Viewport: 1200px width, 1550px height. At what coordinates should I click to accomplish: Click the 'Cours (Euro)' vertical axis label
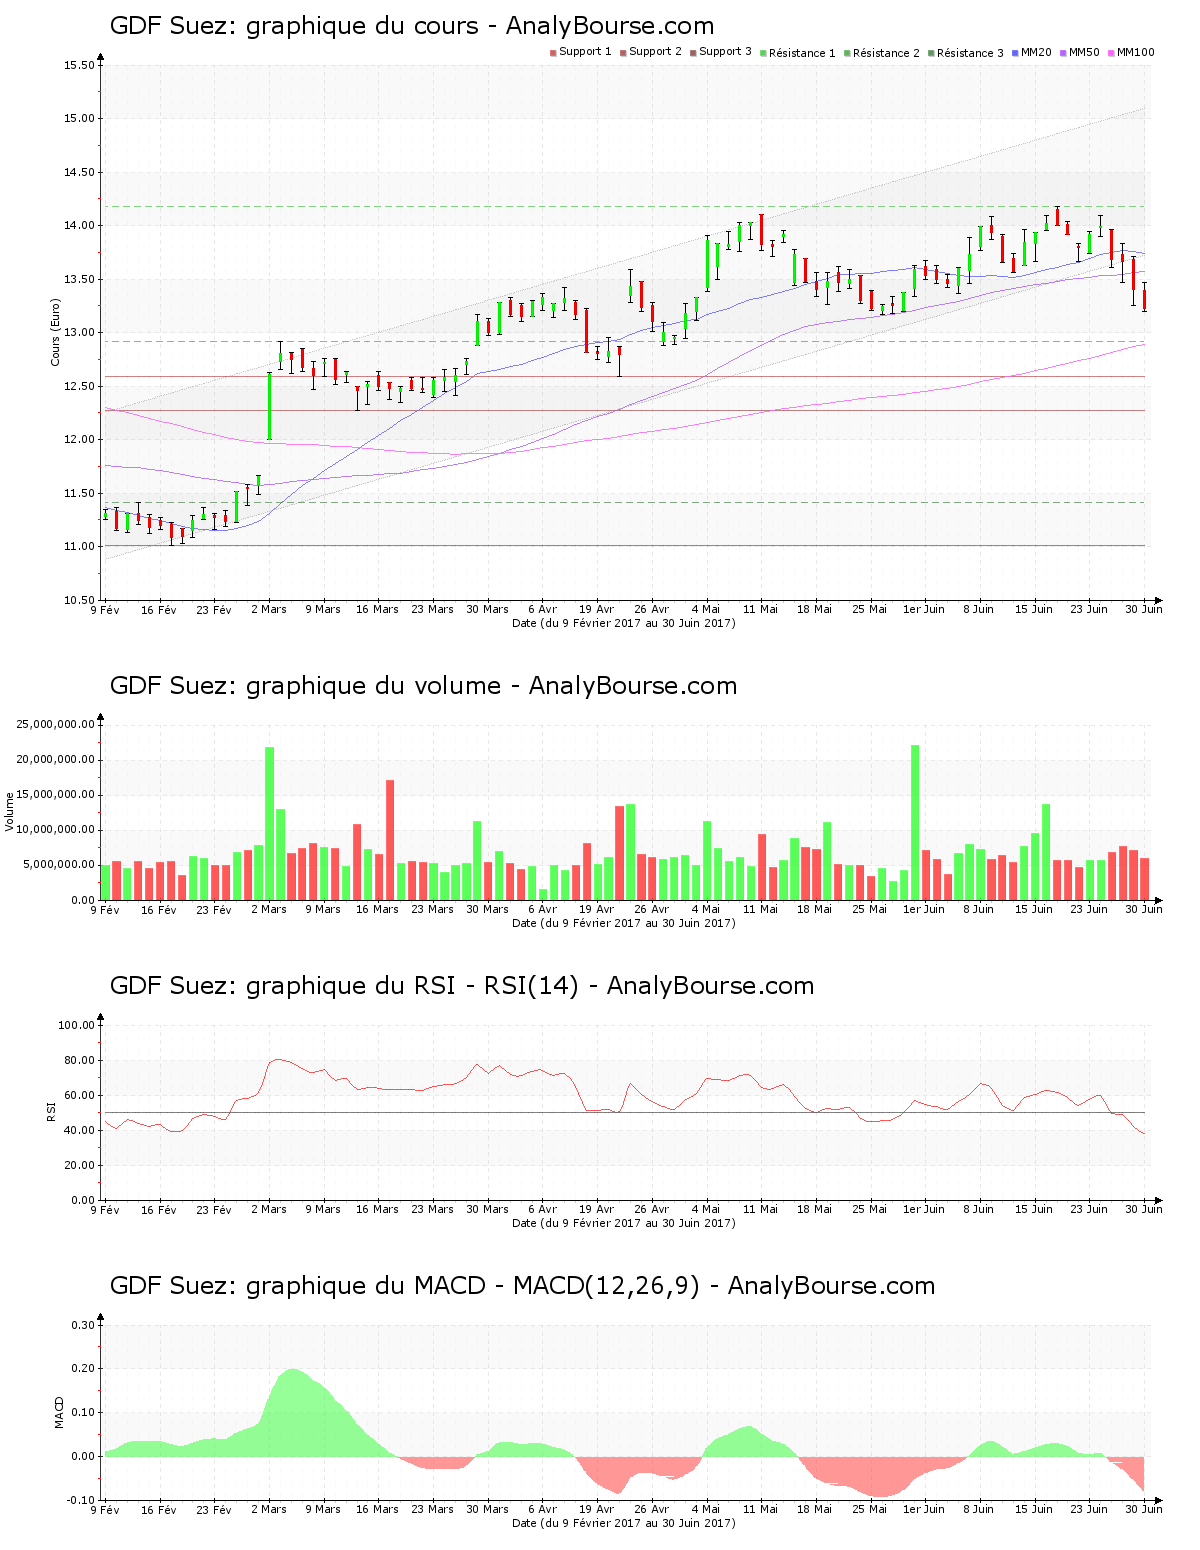click(x=56, y=332)
